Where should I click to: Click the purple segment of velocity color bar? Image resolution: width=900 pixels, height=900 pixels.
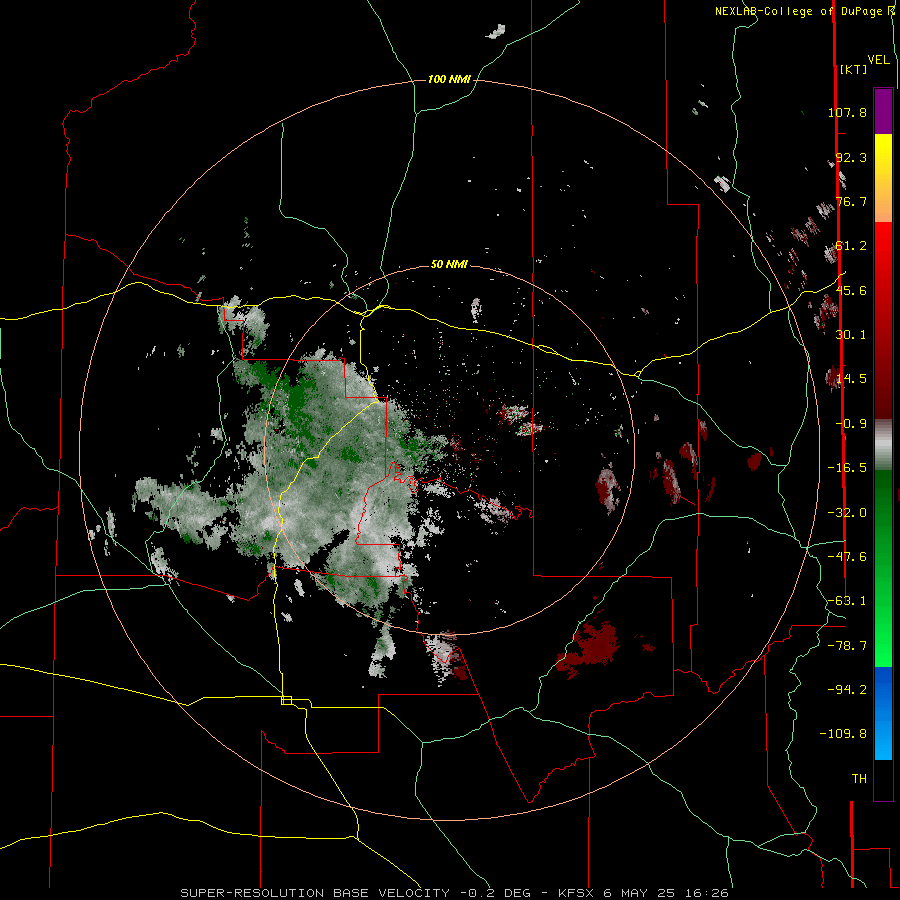[x=883, y=111]
